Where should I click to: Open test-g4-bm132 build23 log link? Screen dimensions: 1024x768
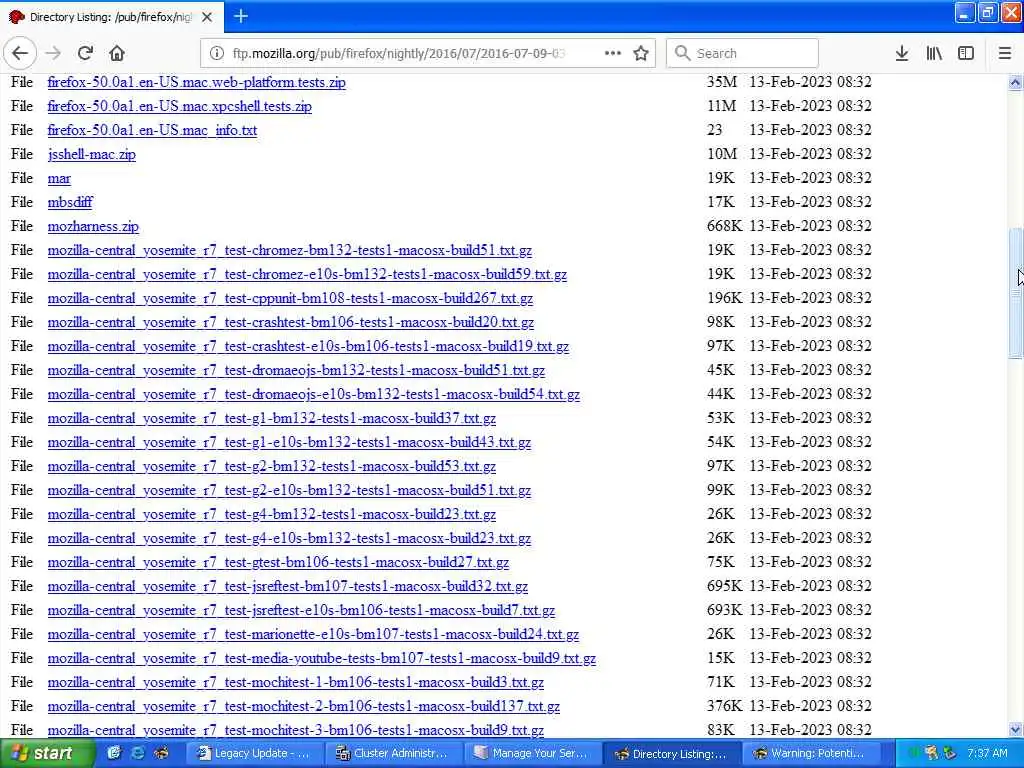tap(272, 515)
